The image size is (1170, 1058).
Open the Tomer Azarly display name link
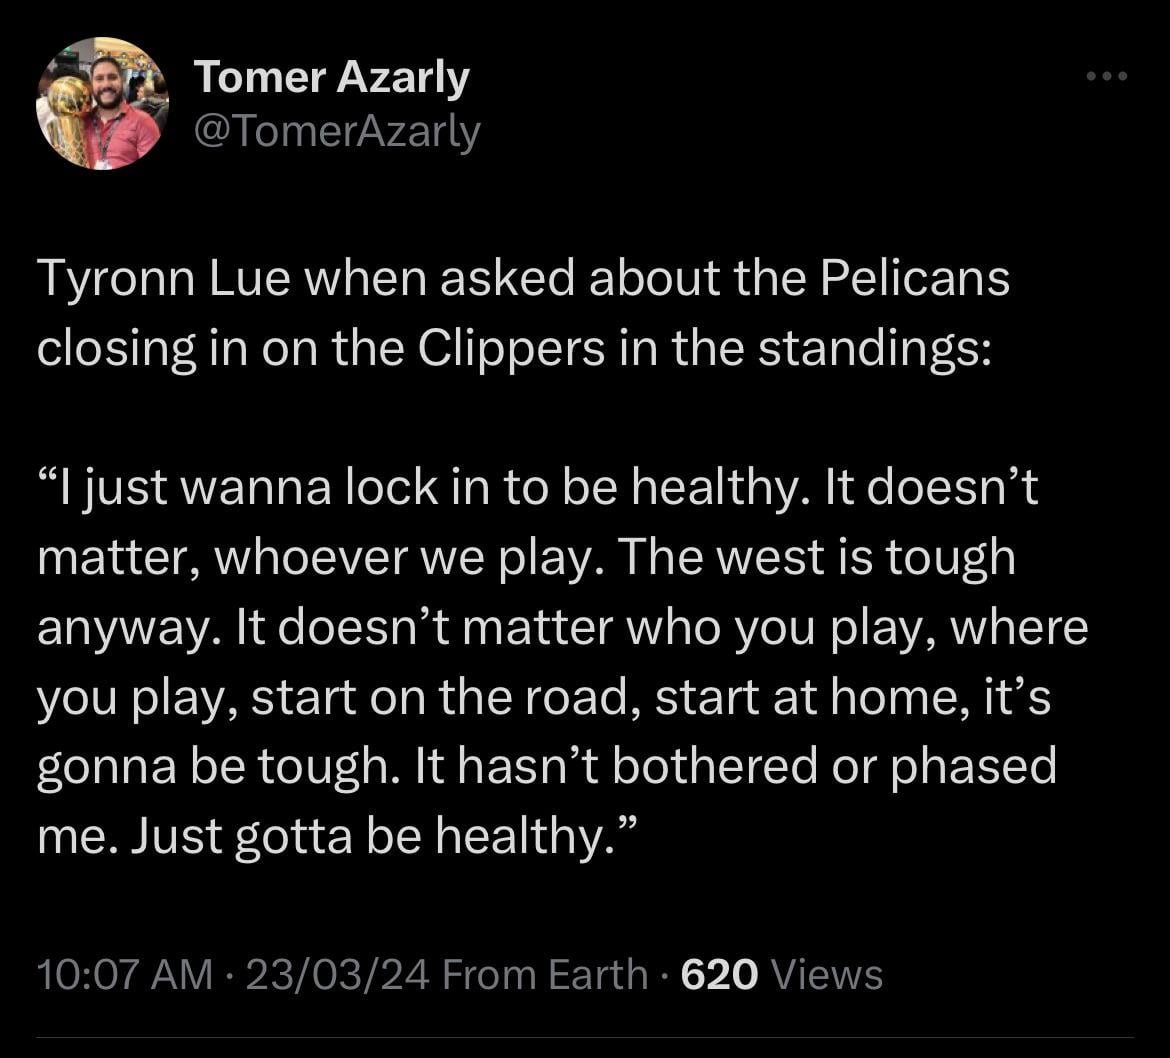coord(331,77)
